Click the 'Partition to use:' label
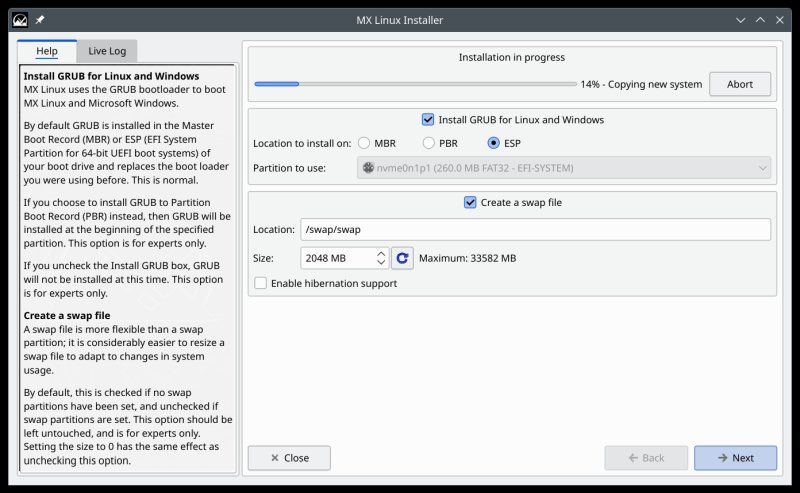This screenshot has width=800, height=493. click(x=289, y=168)
